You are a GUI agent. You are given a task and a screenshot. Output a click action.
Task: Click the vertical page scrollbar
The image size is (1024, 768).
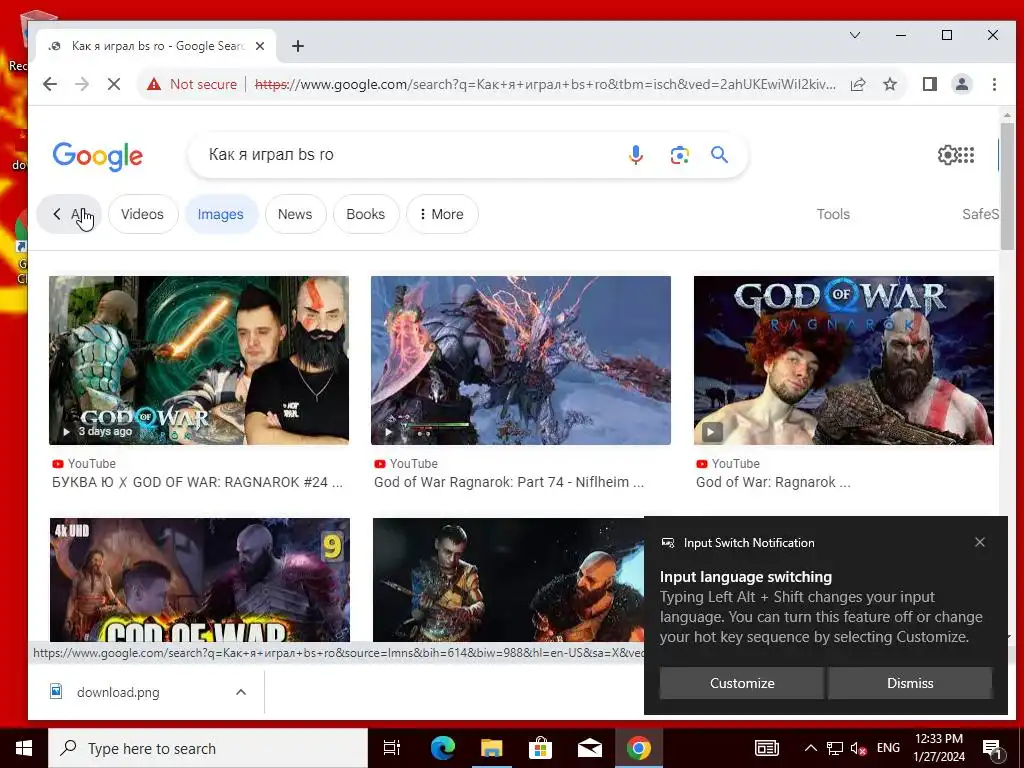[1007, 186]
